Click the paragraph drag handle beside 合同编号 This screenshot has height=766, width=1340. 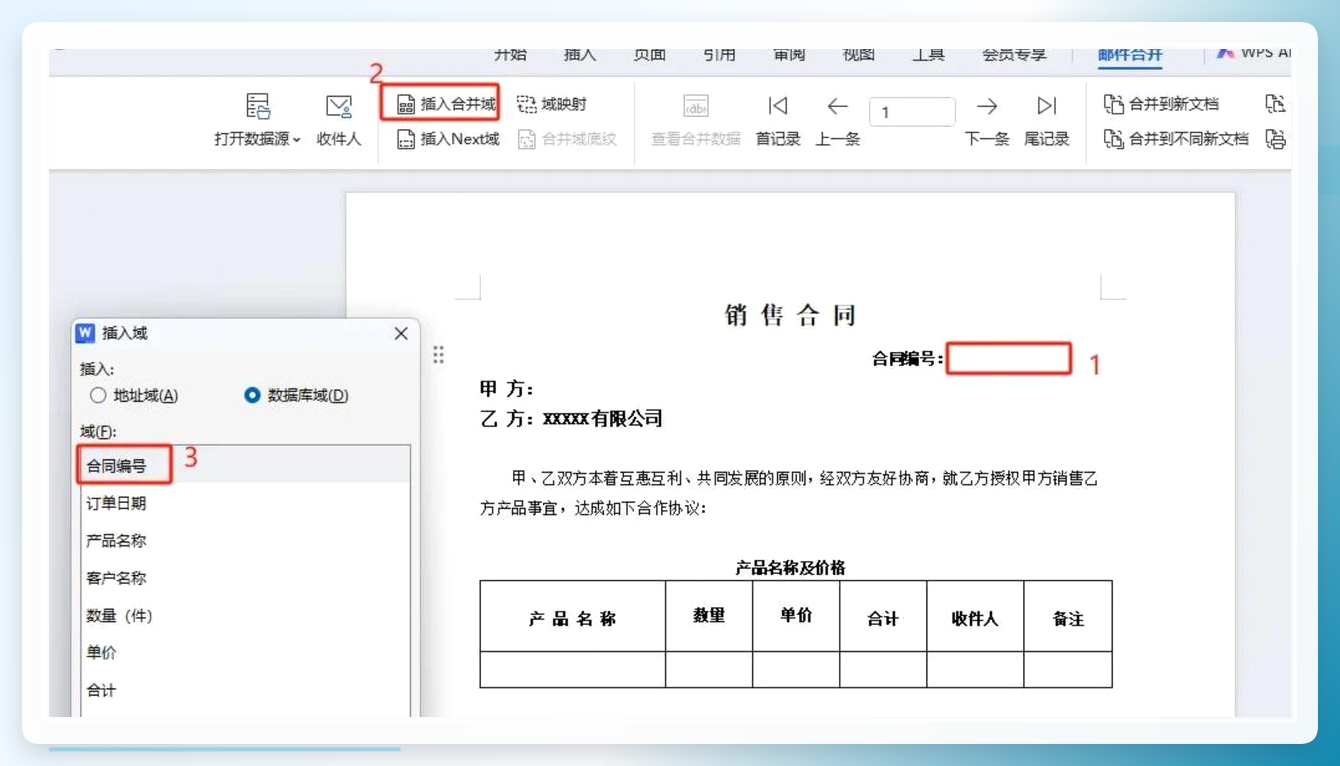(x=438, y=355)
